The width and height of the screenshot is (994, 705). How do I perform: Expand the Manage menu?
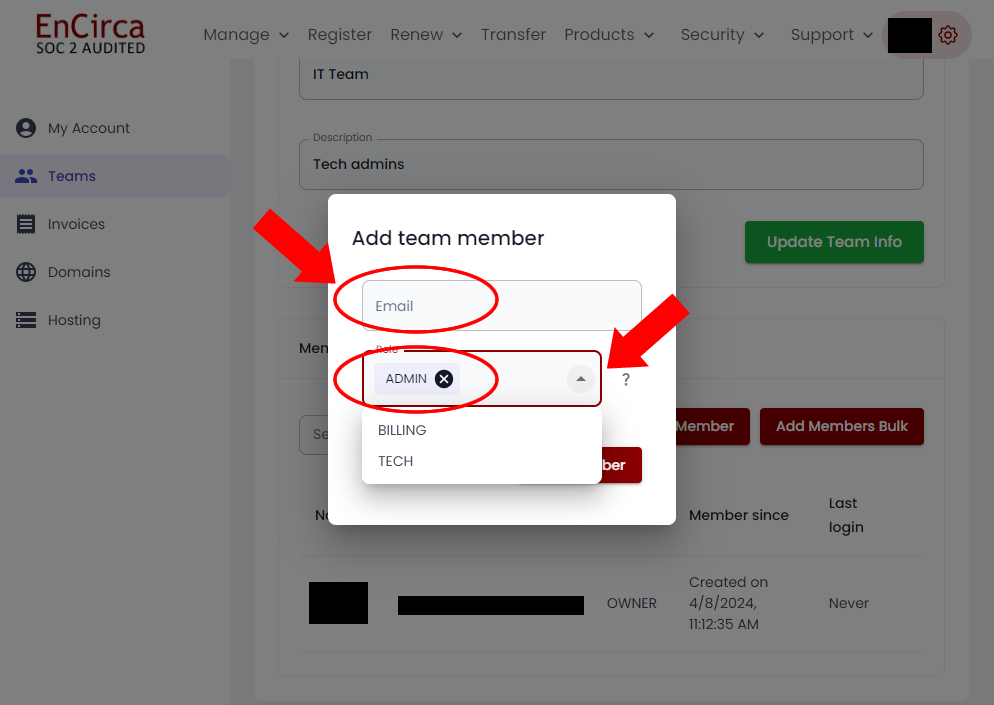pyautogui.click(x=245, y=35)
